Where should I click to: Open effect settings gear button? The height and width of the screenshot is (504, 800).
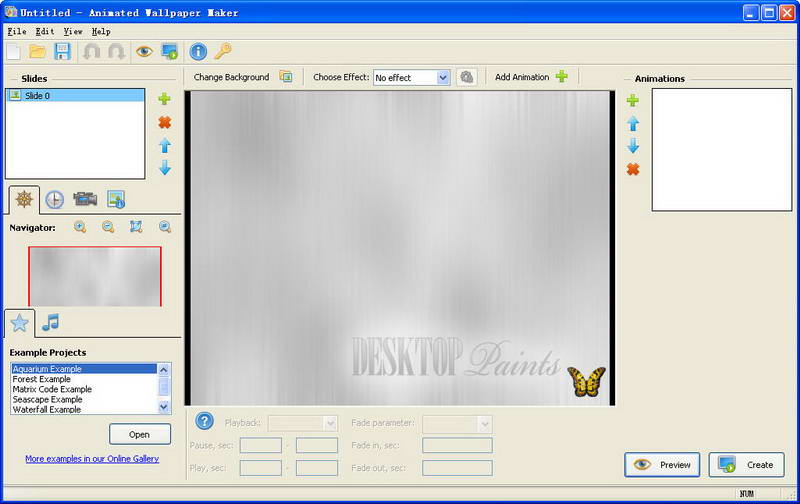point(466,77)
